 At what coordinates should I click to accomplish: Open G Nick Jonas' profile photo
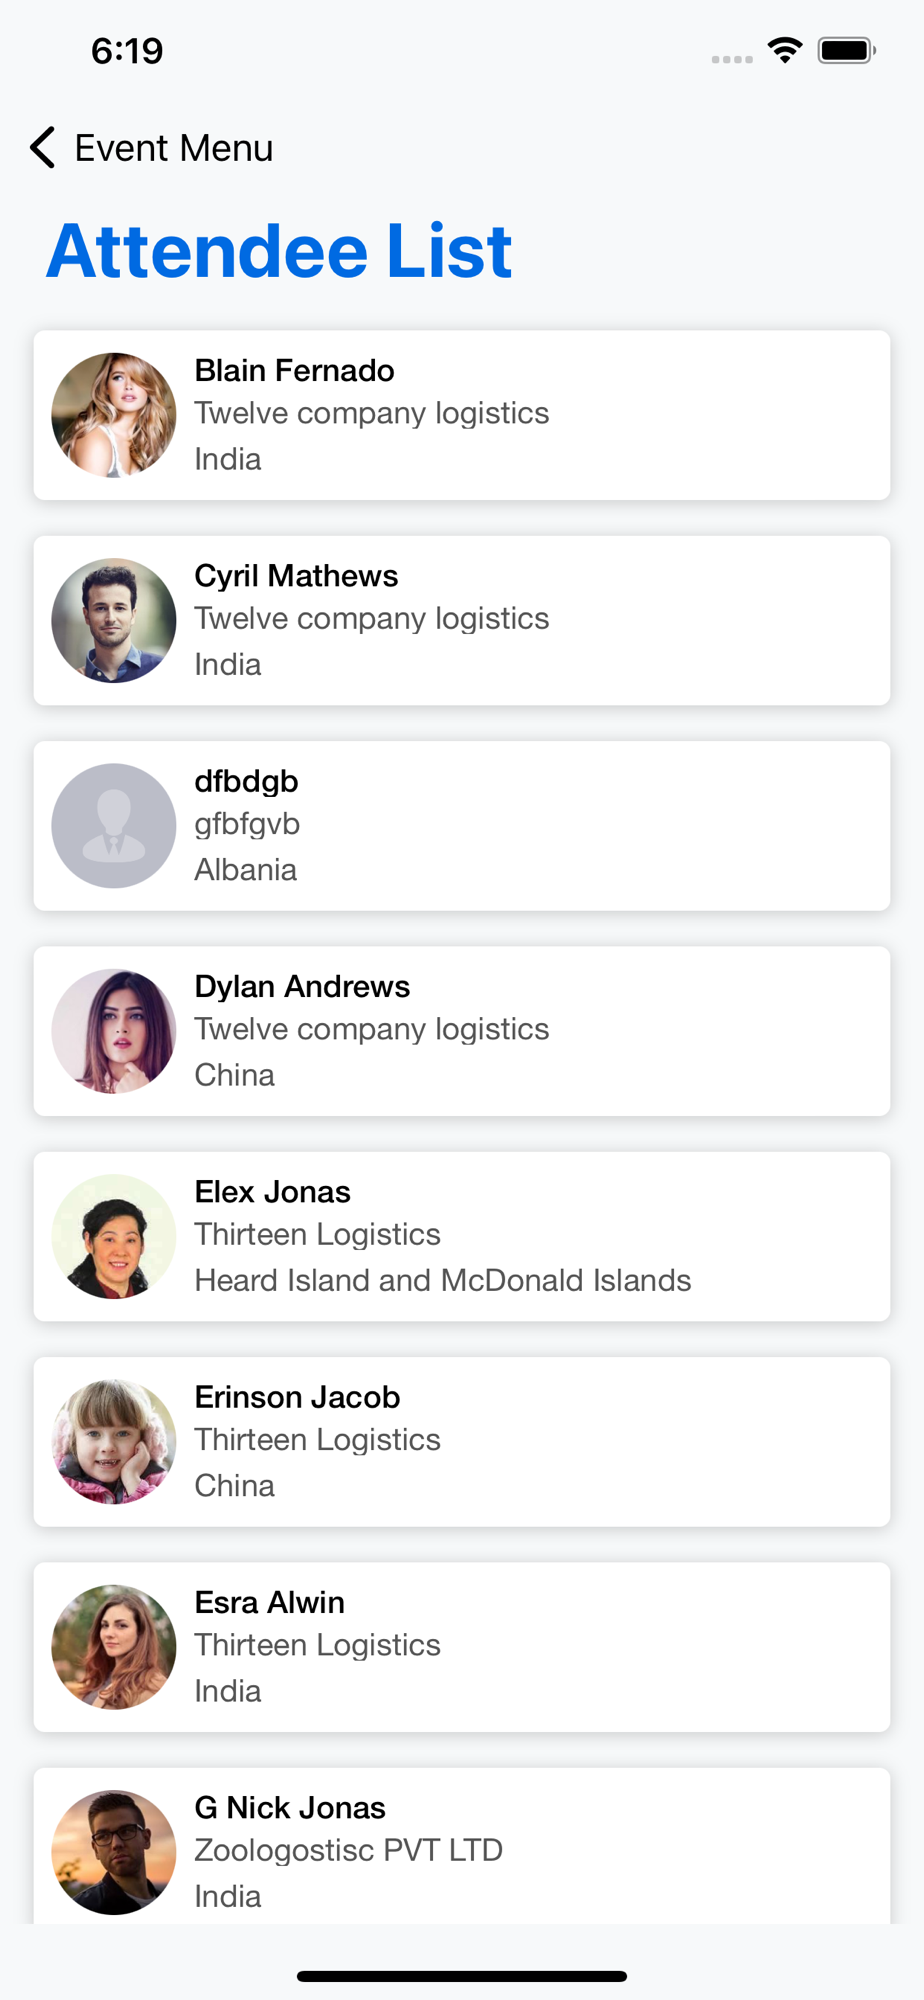click(114, 1852)
